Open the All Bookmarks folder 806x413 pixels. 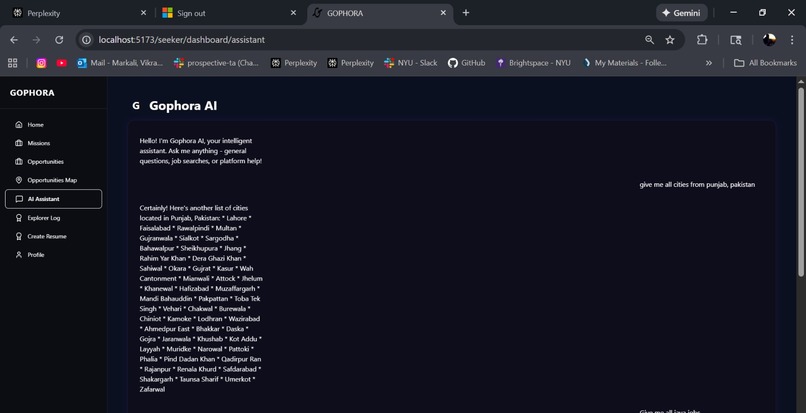click(x=765, y=63)
